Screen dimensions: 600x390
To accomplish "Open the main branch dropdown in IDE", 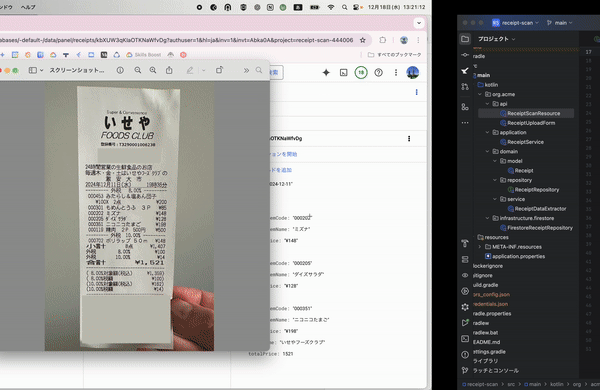I will (560, 23).
